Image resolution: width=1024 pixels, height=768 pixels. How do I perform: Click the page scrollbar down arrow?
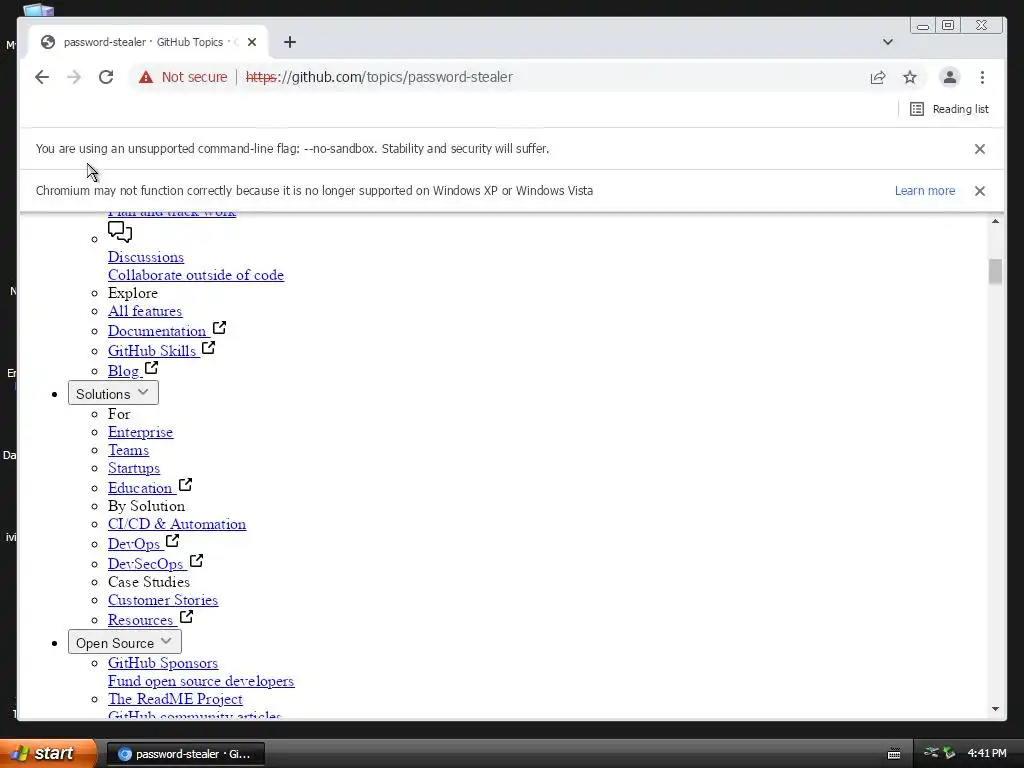[995, 709]
